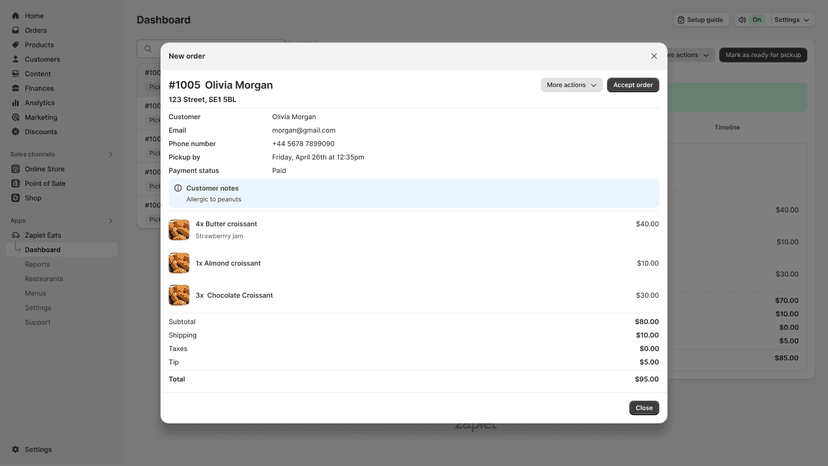
Task: Click the Marketing target icon
Action: 15,117
